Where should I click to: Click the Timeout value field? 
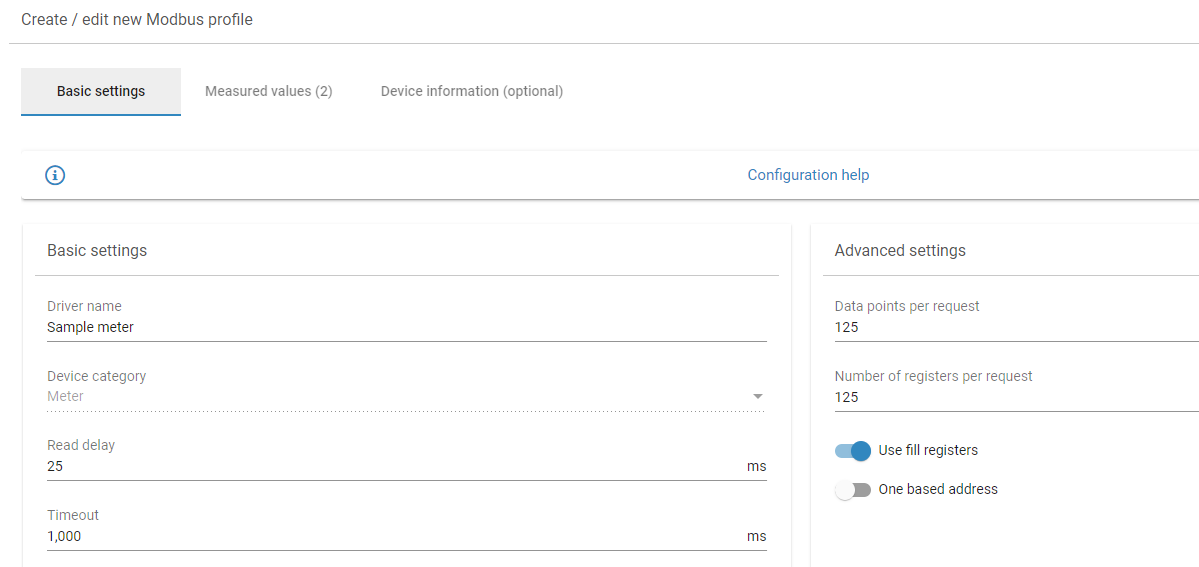(x=390, y=537)
